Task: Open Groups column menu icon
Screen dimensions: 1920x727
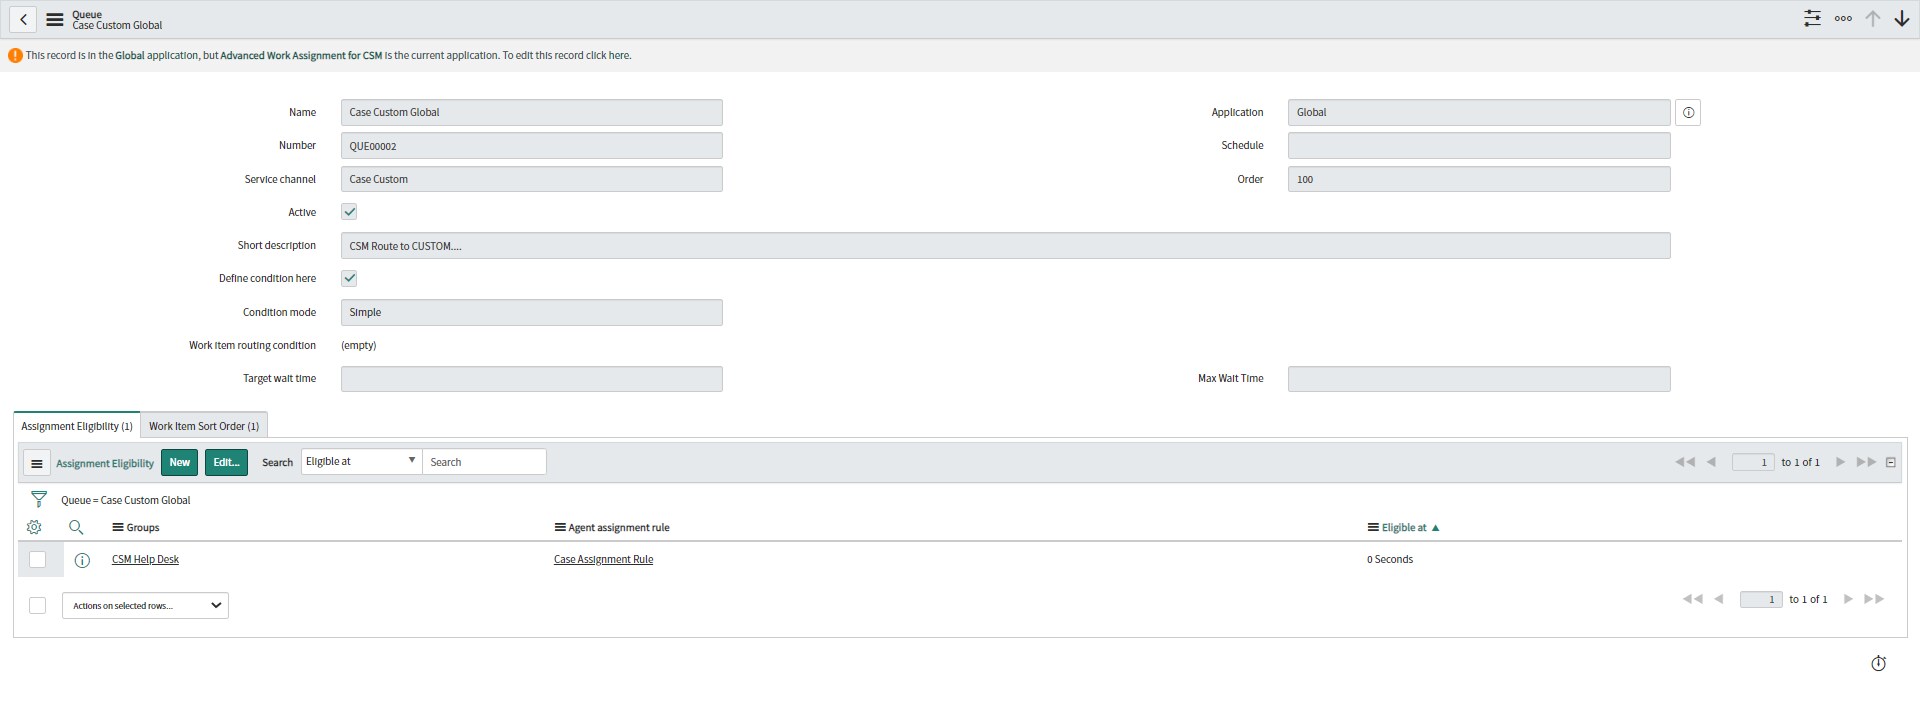Action: pyautogui.click(x=118, y=527)
